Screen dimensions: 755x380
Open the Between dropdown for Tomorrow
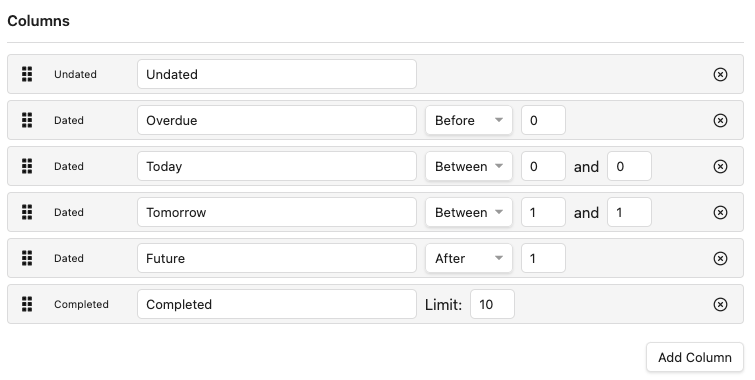click(469, 212)
